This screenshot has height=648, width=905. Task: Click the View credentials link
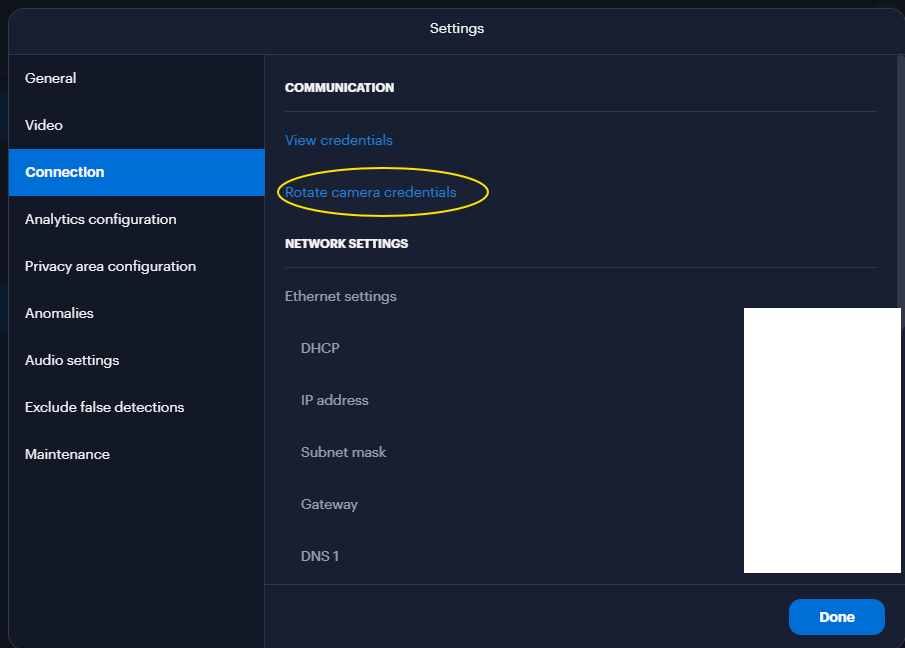coord(338,140)
